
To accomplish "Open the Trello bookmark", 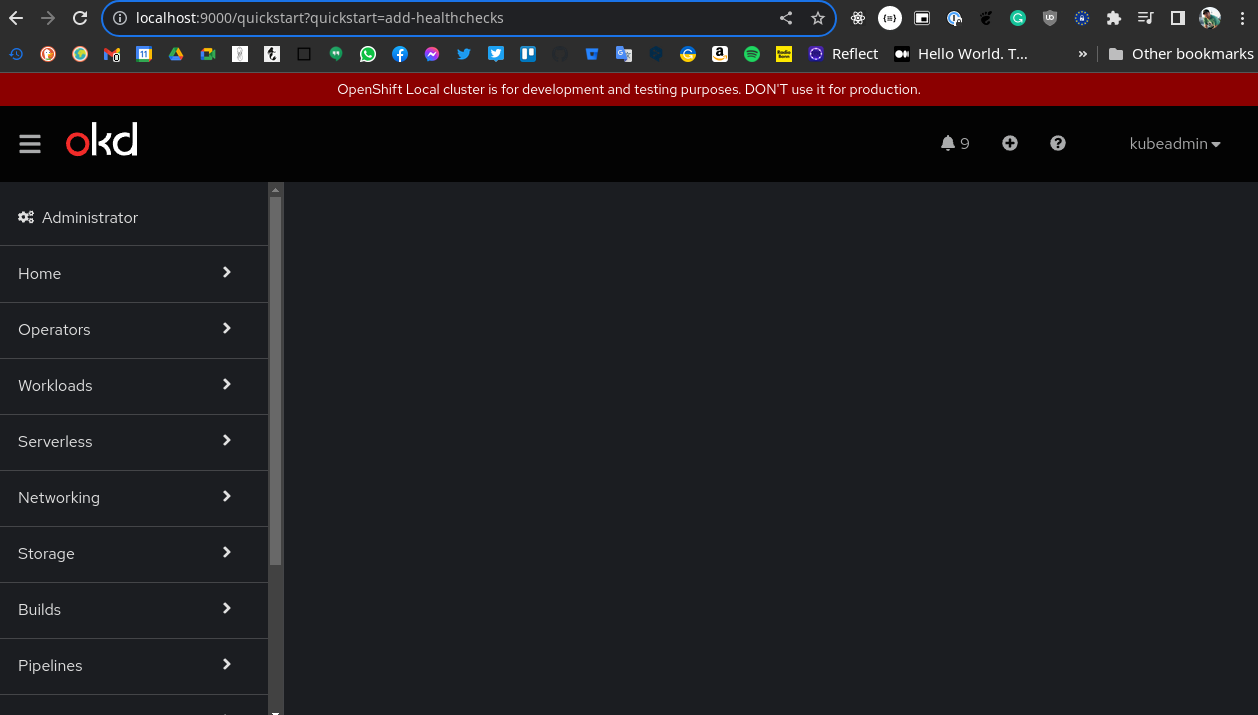I will point(528,54).
